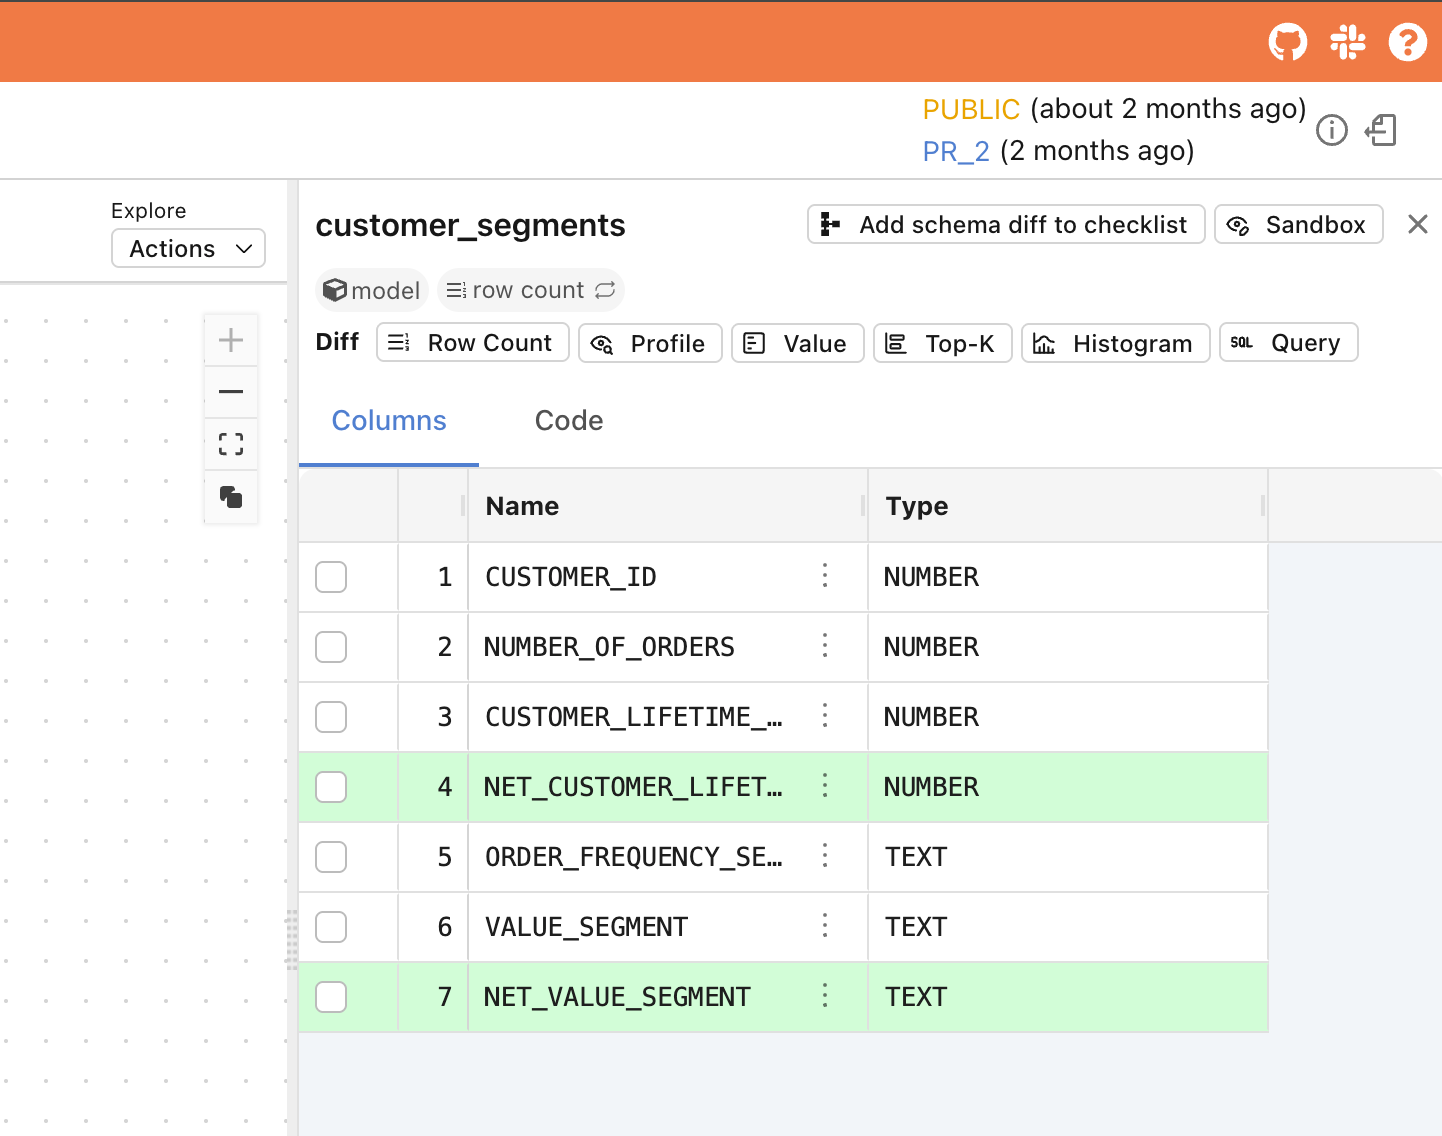Click the help question mark icon
The width and height of the screenshot is (1442, 1136).
tap(1407, 42)
